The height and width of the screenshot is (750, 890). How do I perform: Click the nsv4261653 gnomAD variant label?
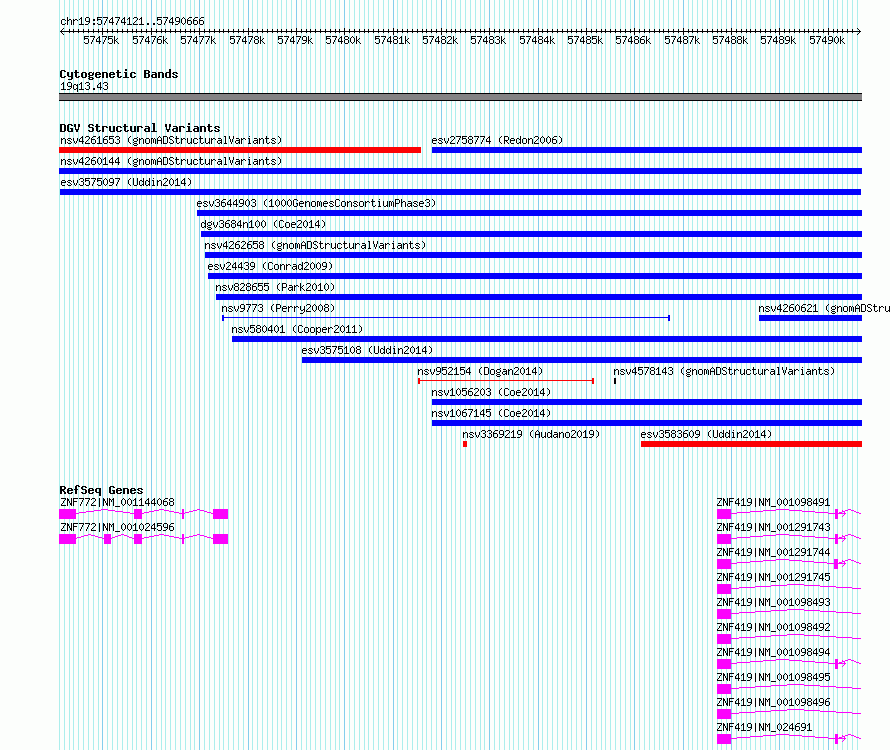[171, 140]
